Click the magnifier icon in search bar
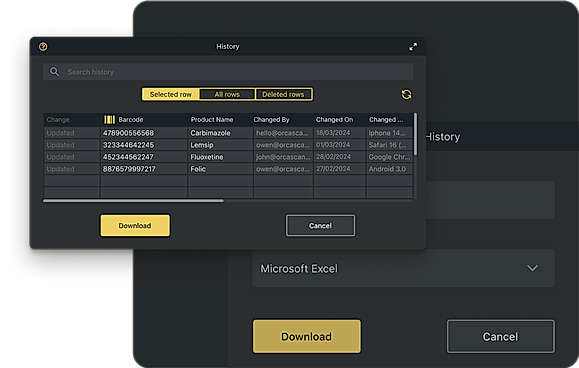 tap(54, 72)
